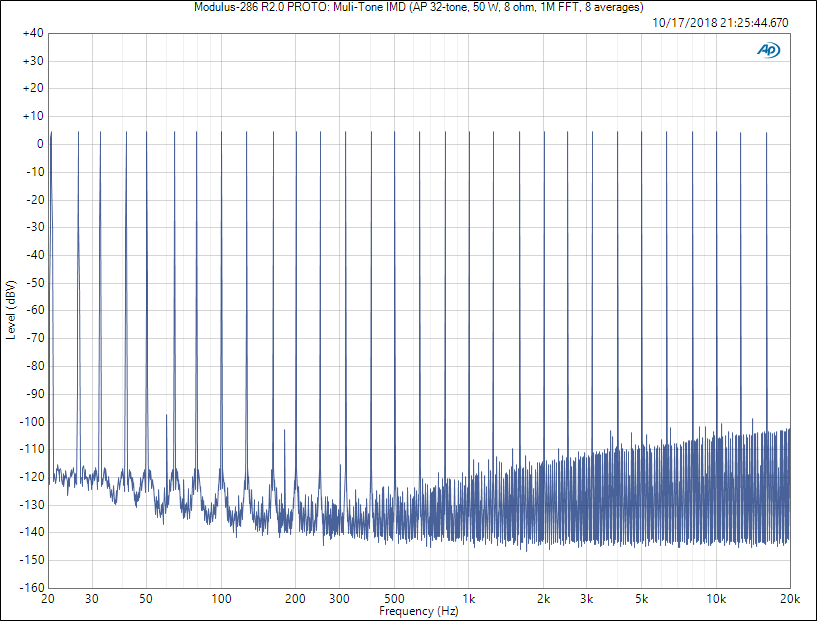Click the '-20' Y-axis value
817x621 pixels.
pyautogui.click(x=35, y=200)
